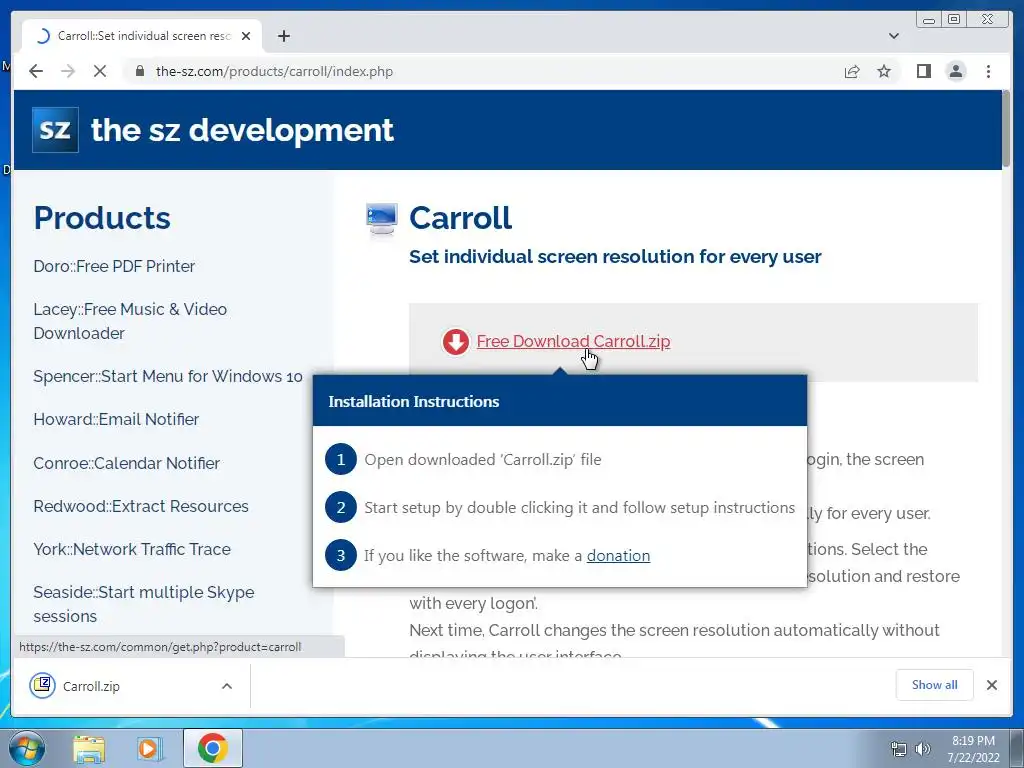This screenshot has width=1024, height=768.
Task: Click 'Set individual screen resolution' subtitle
Action: pyautogui.click(x=615, y=257)
